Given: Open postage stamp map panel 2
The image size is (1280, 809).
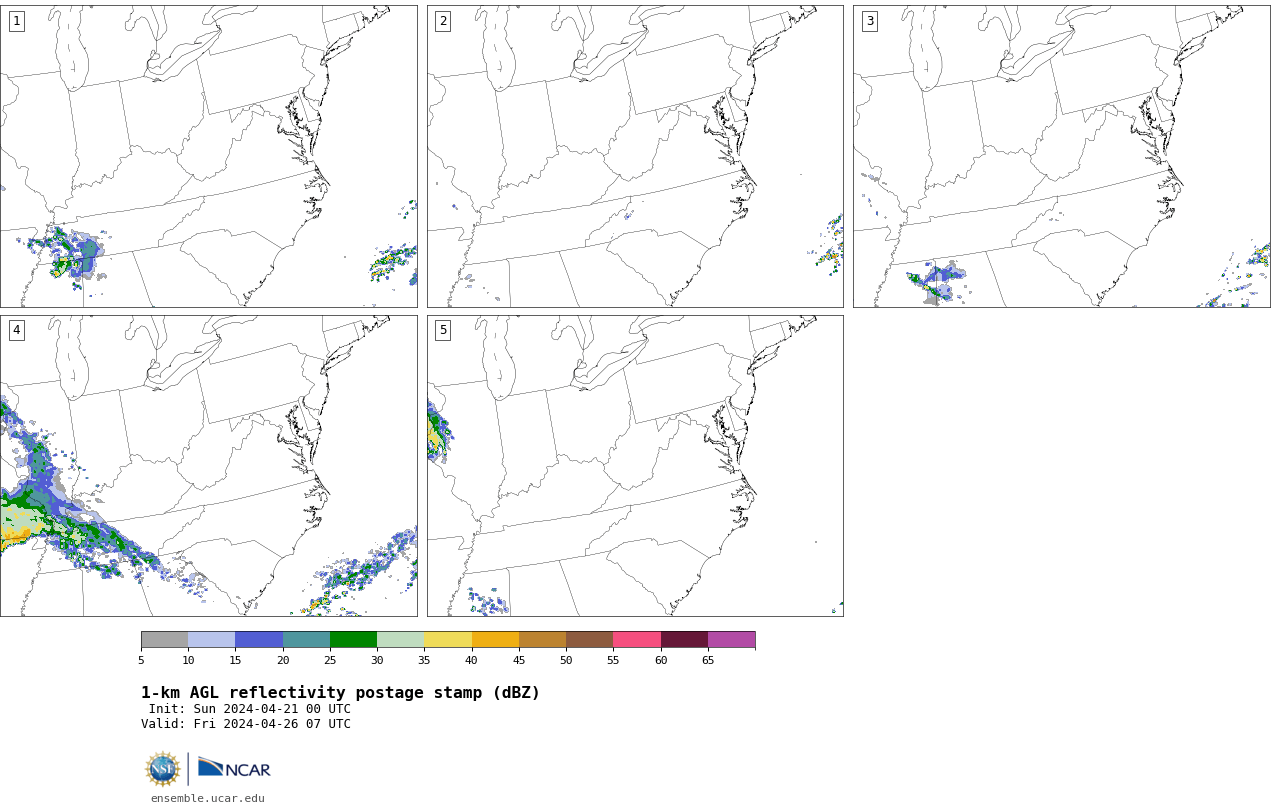Looking at the screenshot, I should [x=635, y=156].
